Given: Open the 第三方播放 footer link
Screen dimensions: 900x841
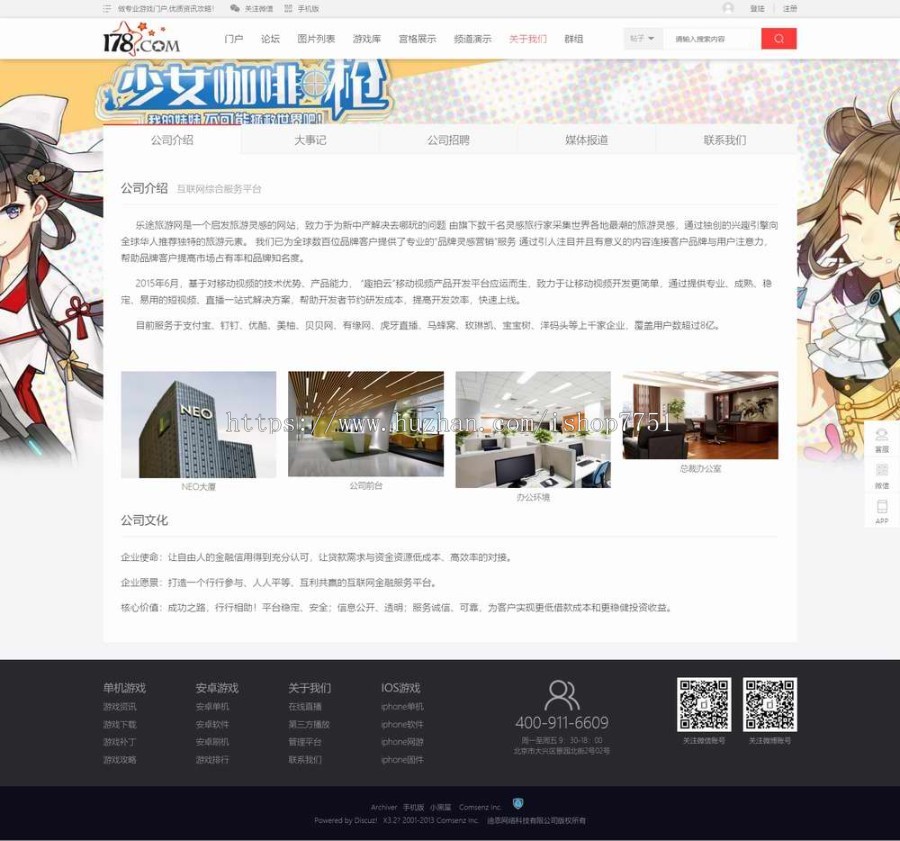Looking at the screenshot, I should (309, 724).
